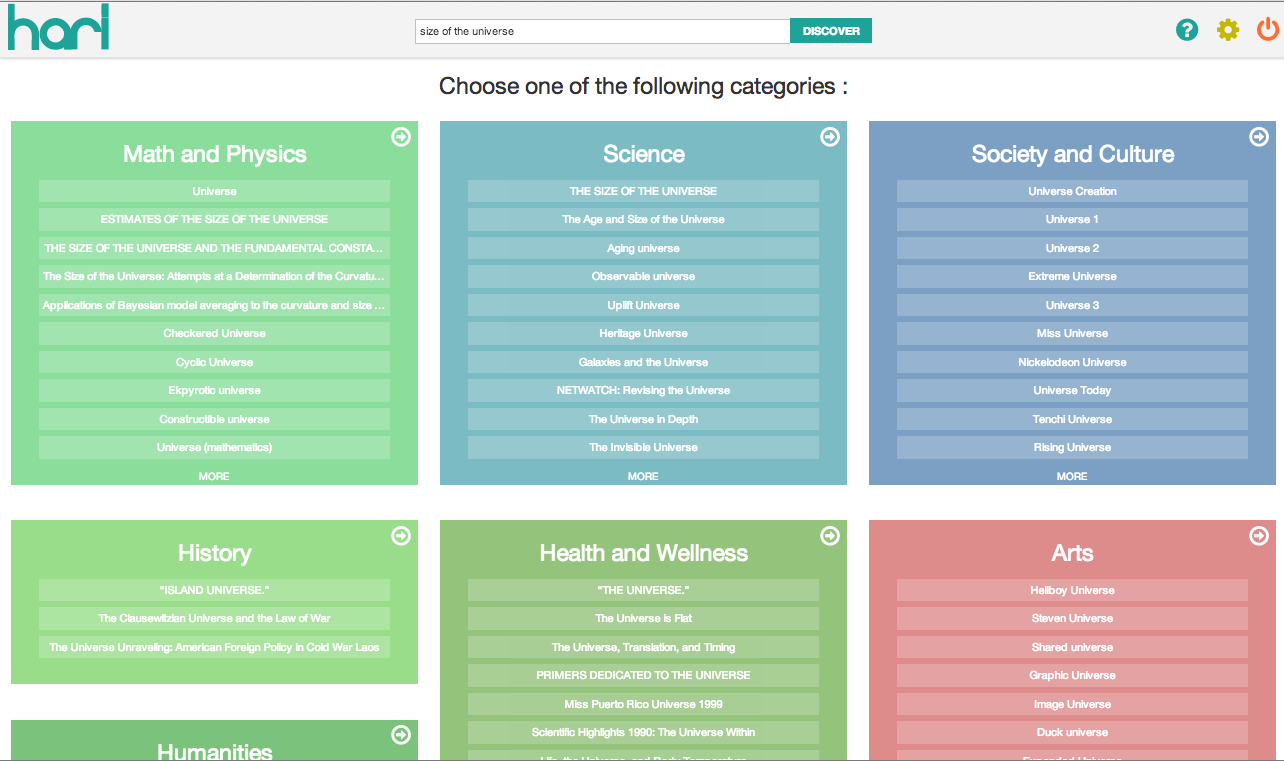
Task: Show MORE under Society and Culture
Action: point(1072,476)
